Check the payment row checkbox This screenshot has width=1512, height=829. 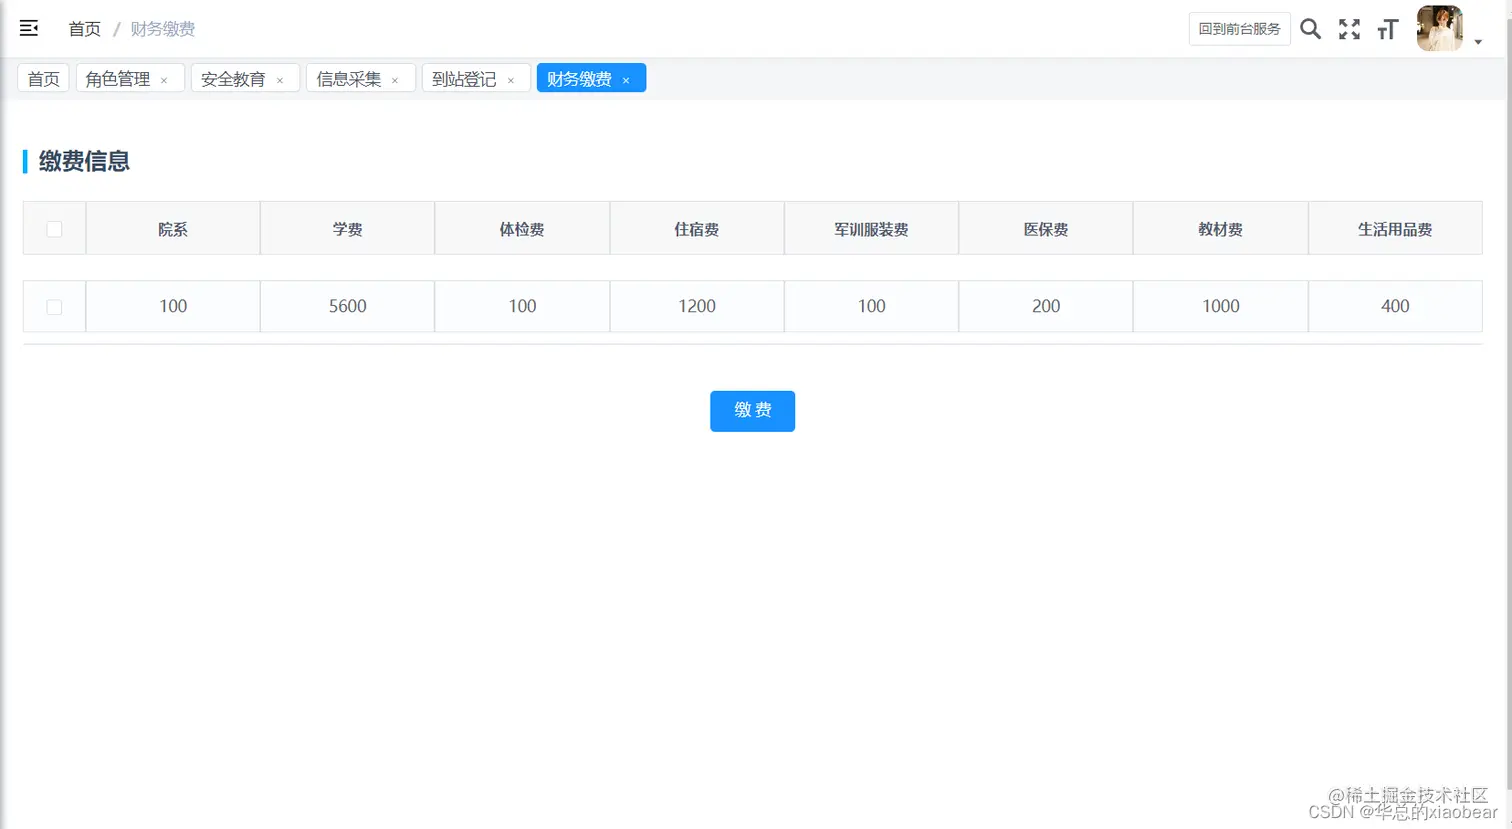click(54, 307)
